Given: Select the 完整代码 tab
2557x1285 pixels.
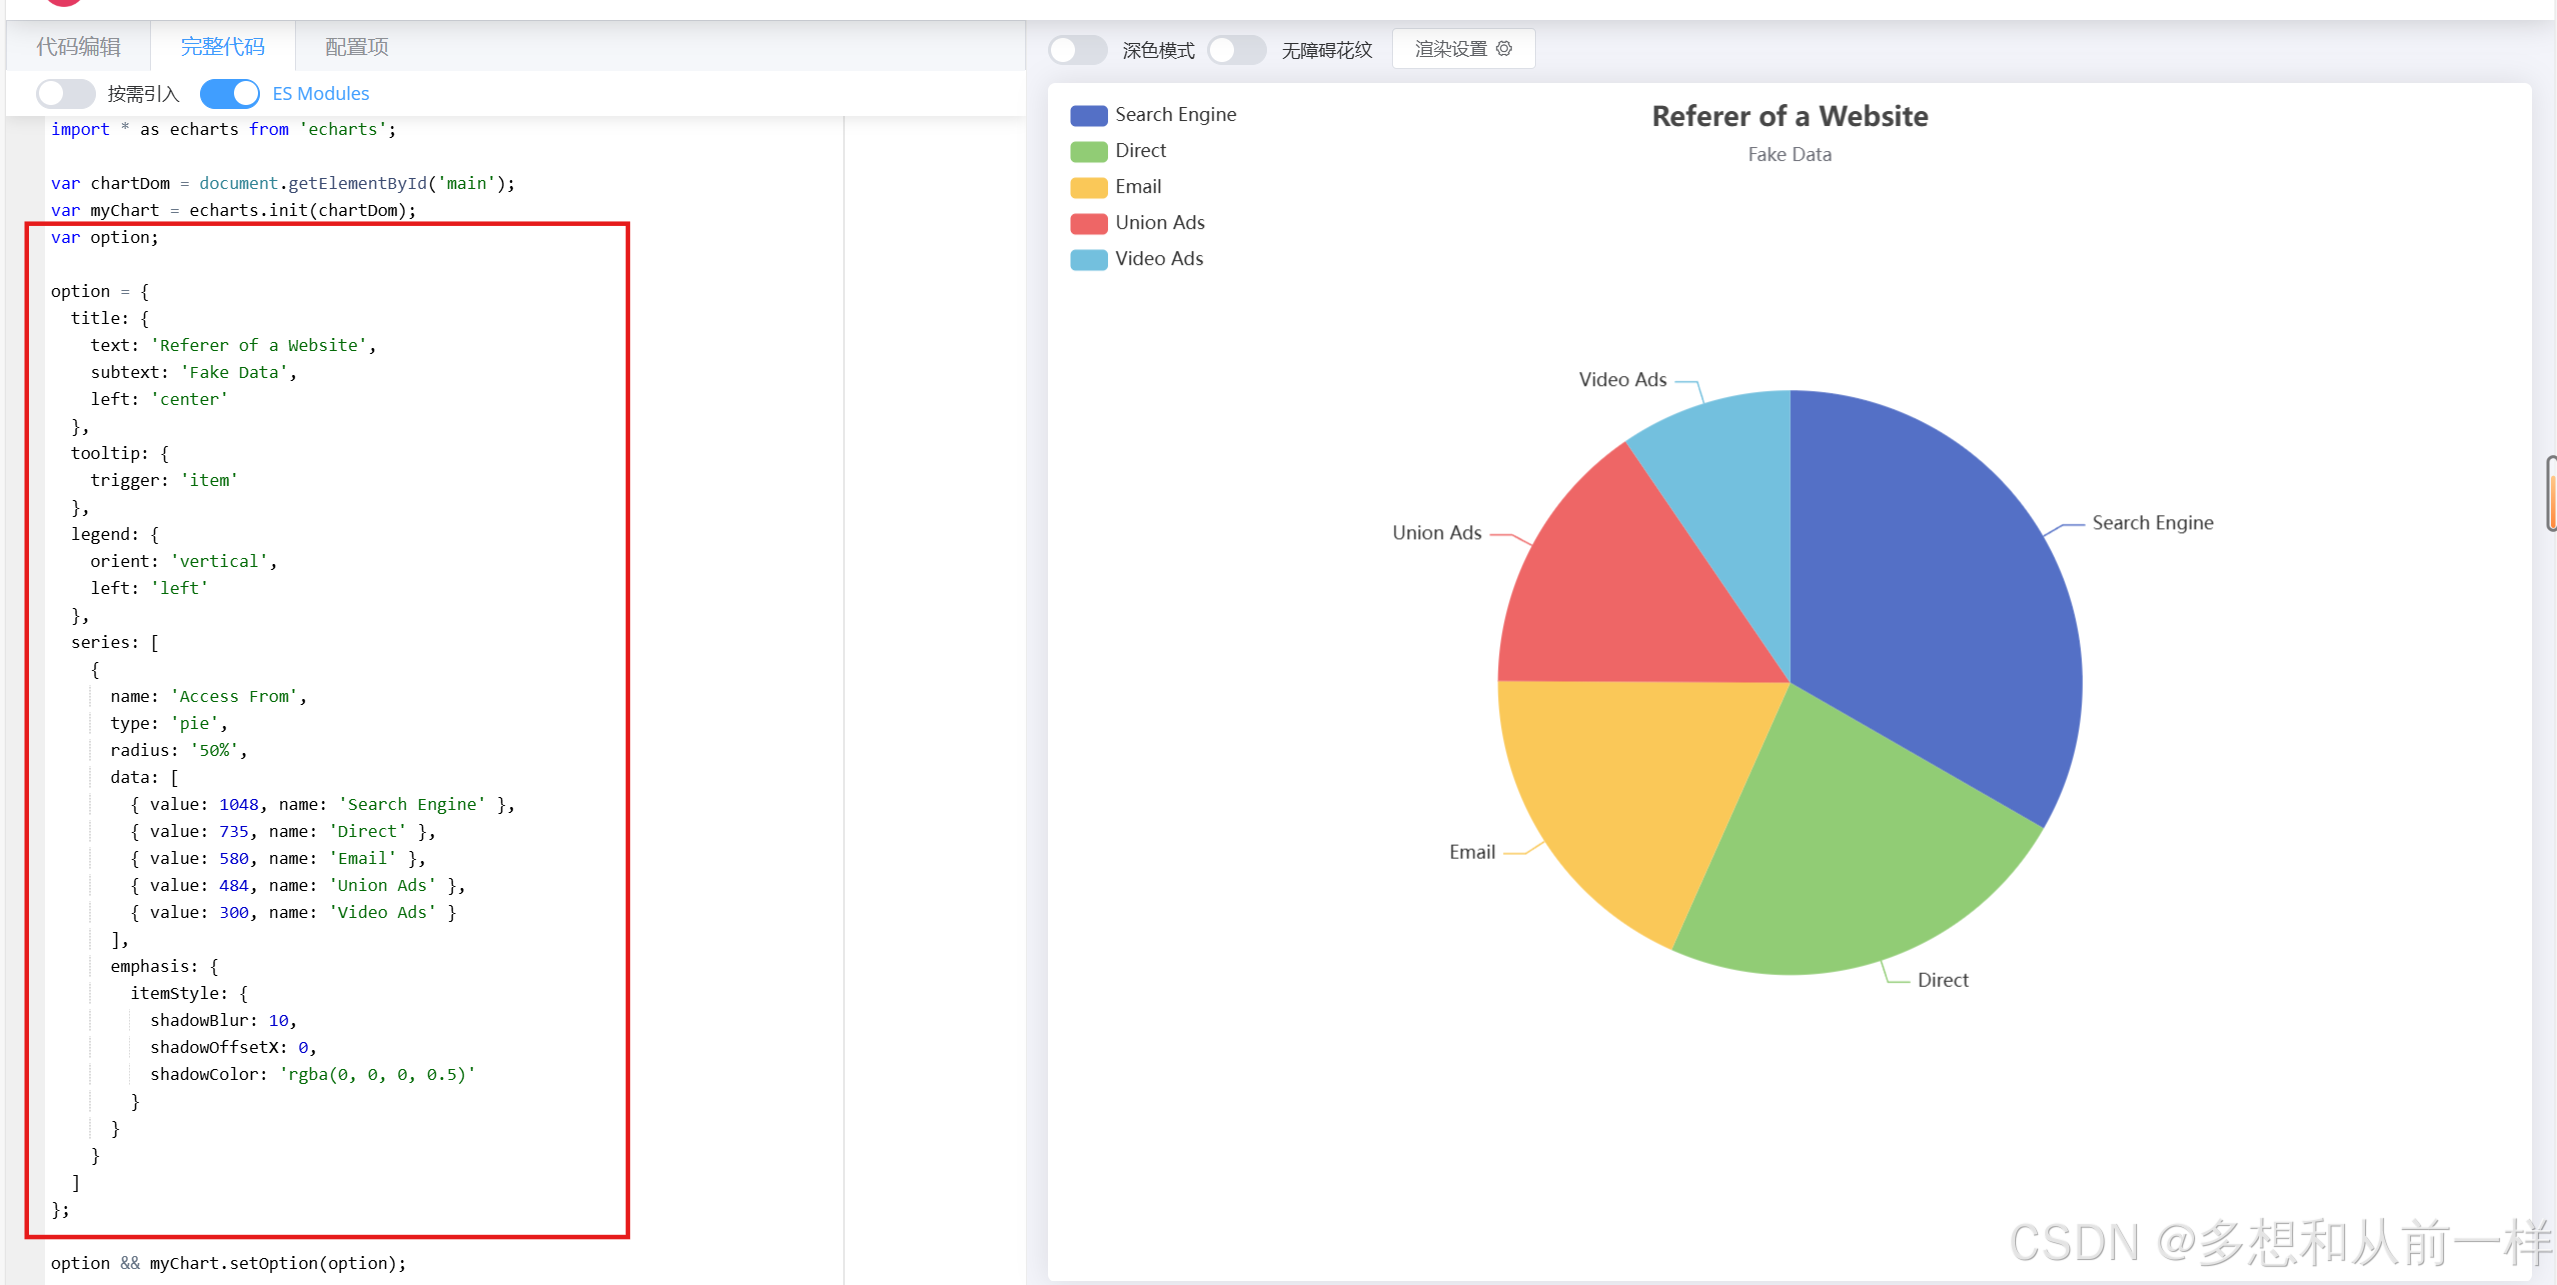Looking at the screenshot, I should tap(222, 47).
